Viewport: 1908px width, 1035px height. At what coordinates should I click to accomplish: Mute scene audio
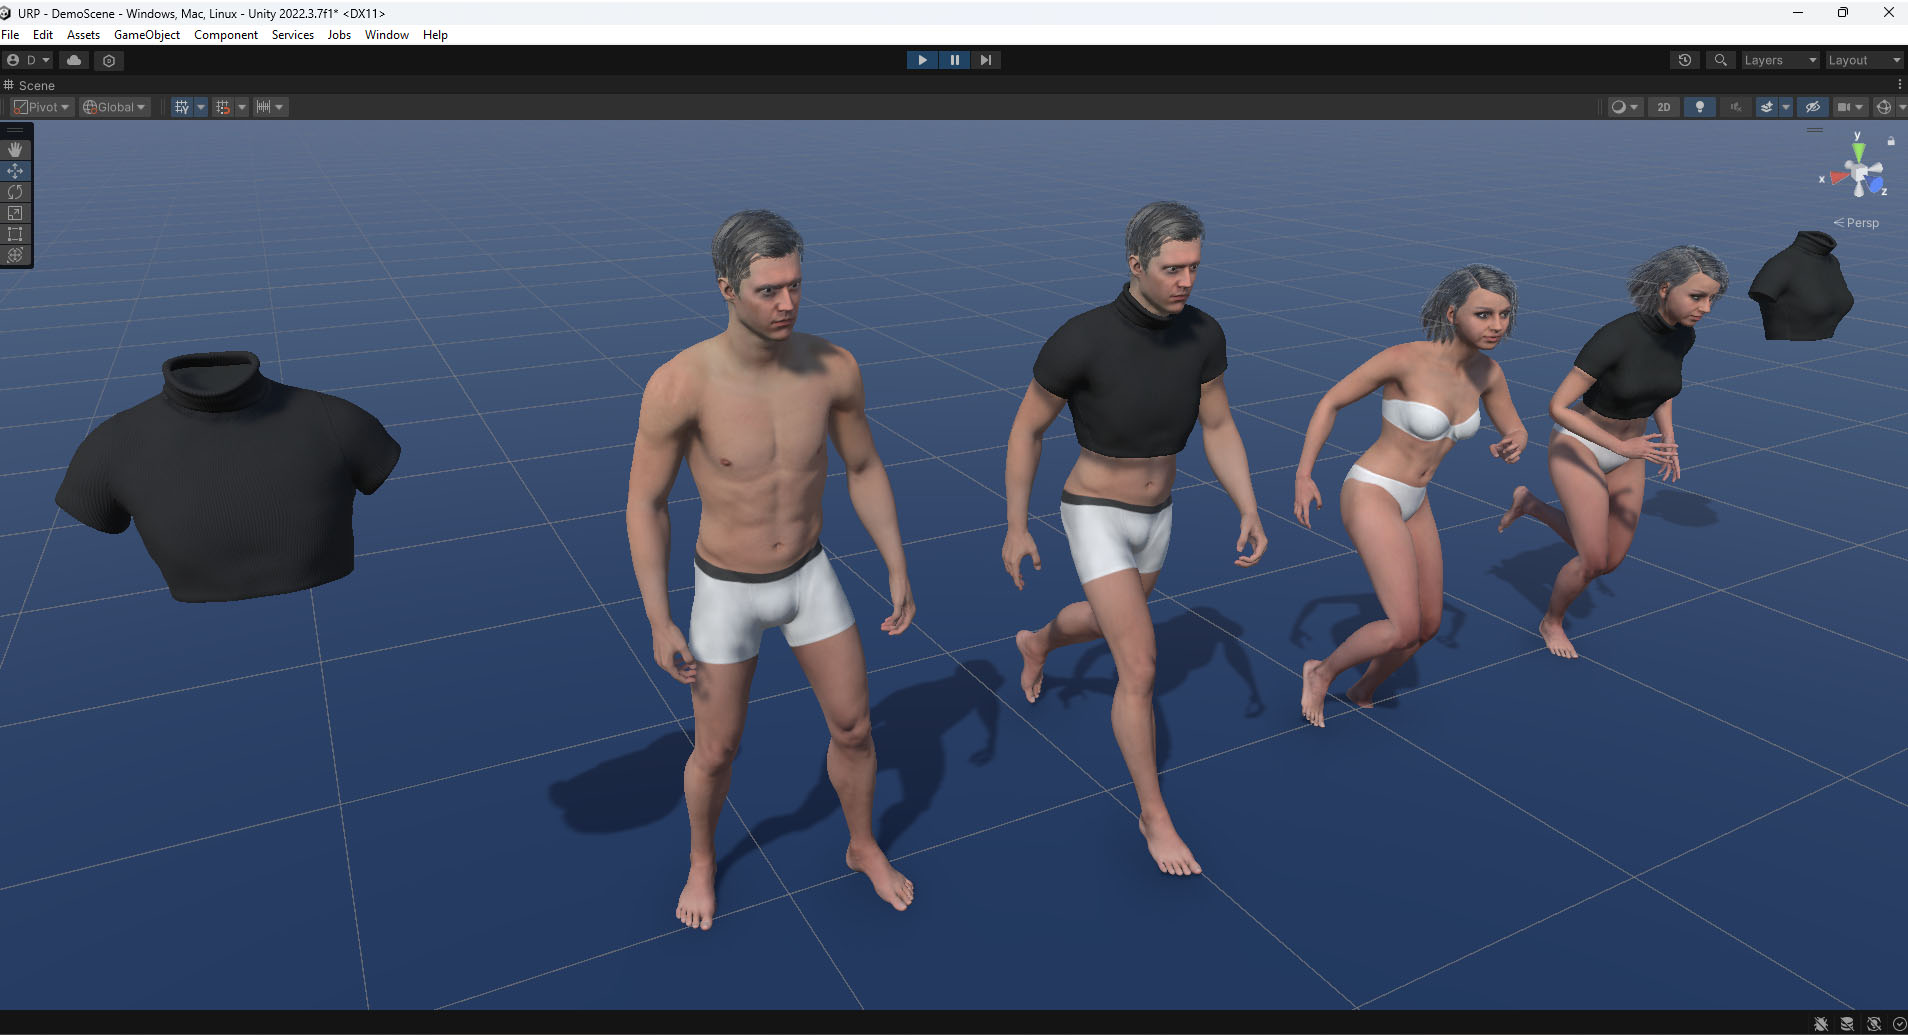coord(1736,106)
